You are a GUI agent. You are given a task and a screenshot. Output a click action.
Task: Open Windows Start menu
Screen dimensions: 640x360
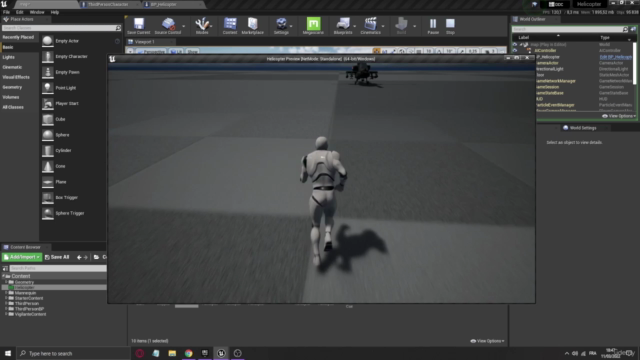click(8, 353)
